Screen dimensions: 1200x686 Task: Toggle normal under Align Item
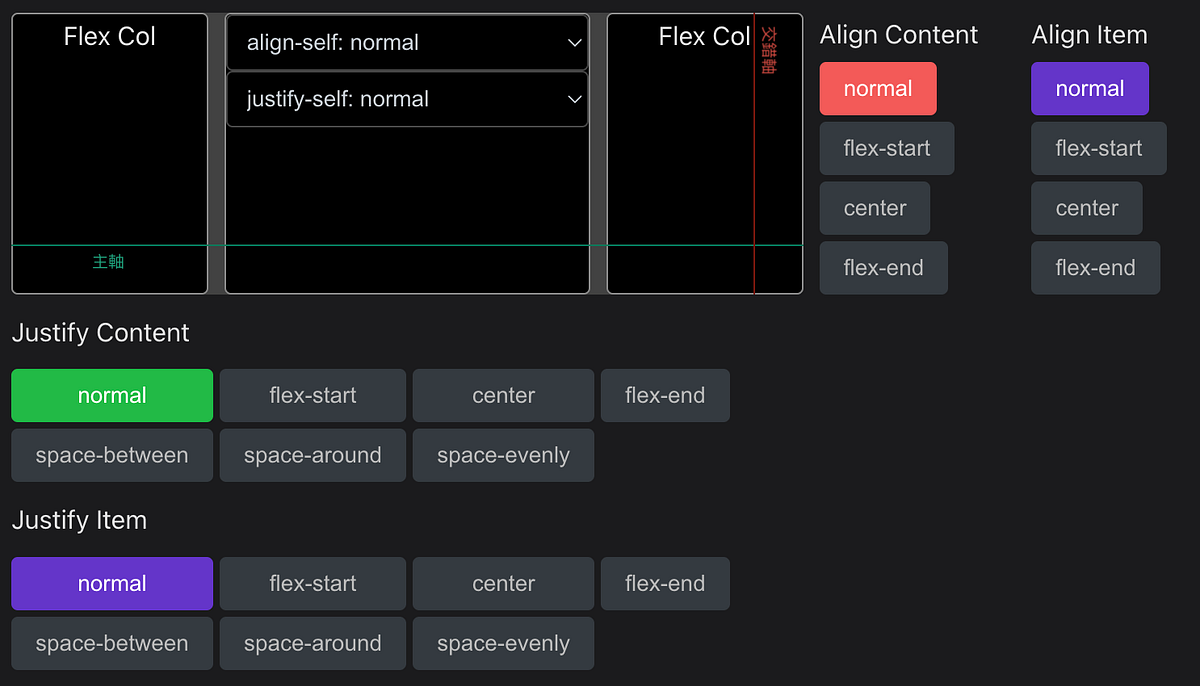pyautogui.click(x=1090, y=88)
